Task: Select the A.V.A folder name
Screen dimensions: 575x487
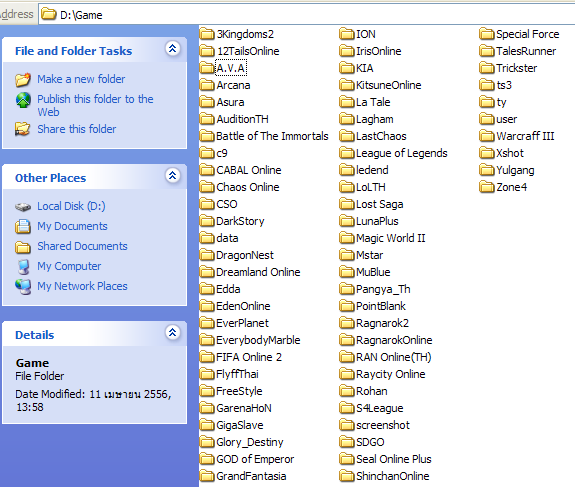Action: coord(231,68)
